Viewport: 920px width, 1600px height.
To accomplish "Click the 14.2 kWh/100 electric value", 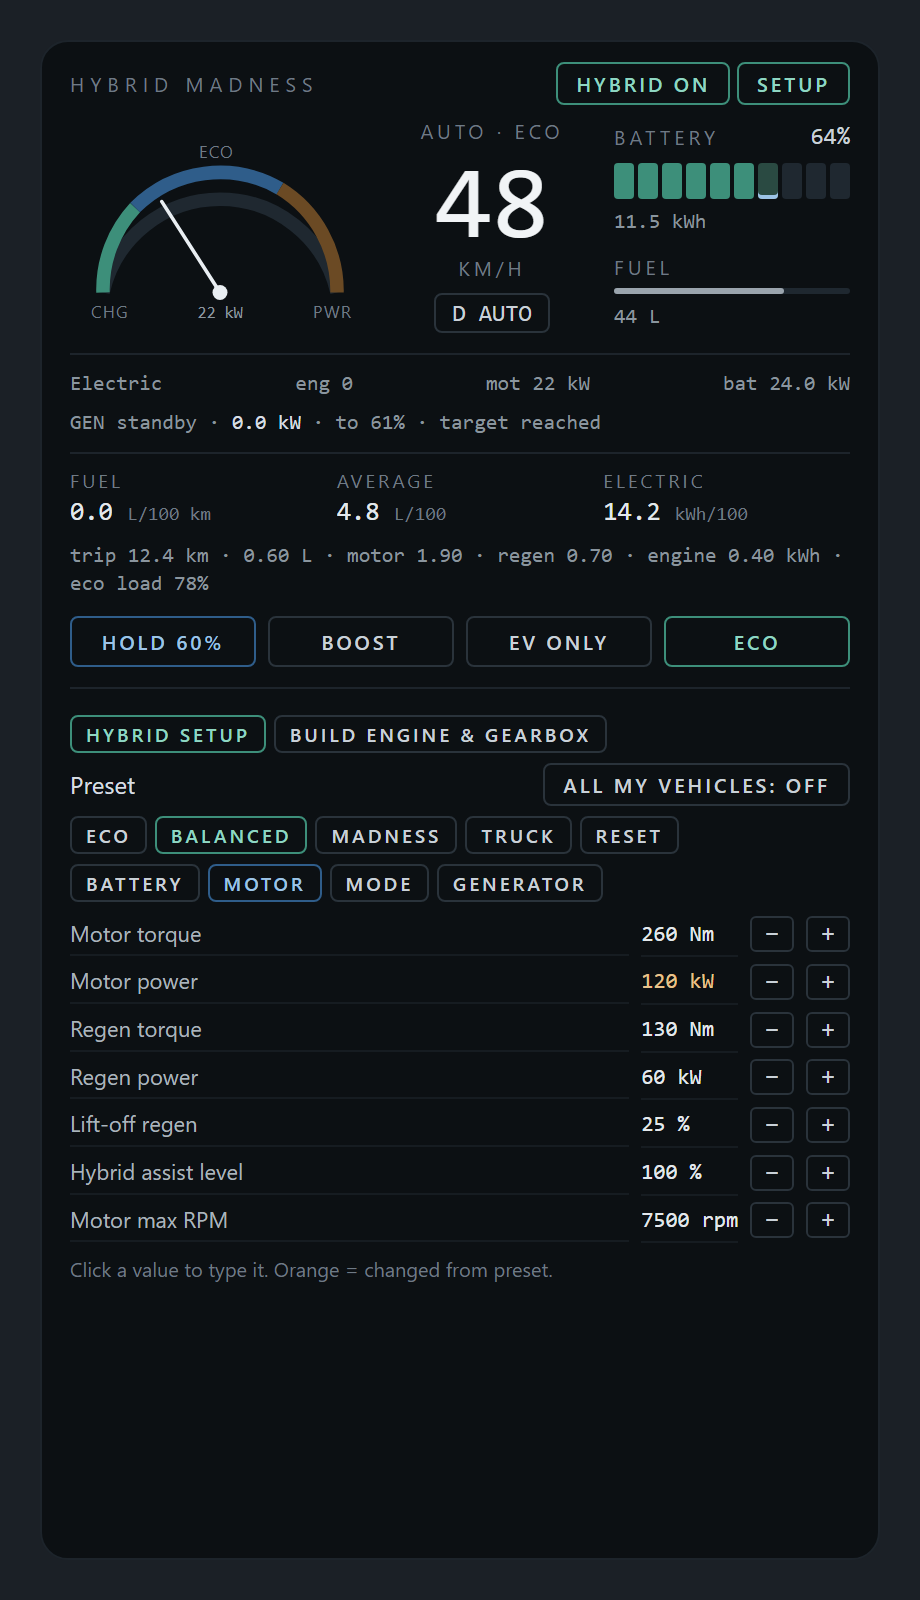I will coord(676,513).
